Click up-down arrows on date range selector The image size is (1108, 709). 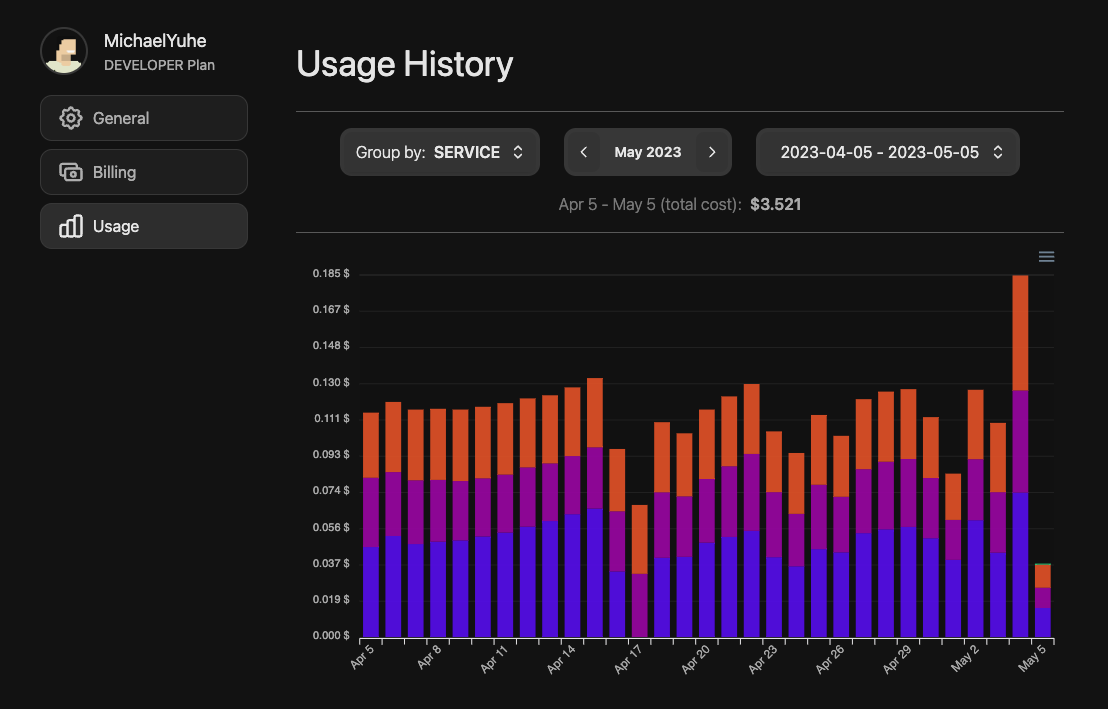[x=997, y=152]
